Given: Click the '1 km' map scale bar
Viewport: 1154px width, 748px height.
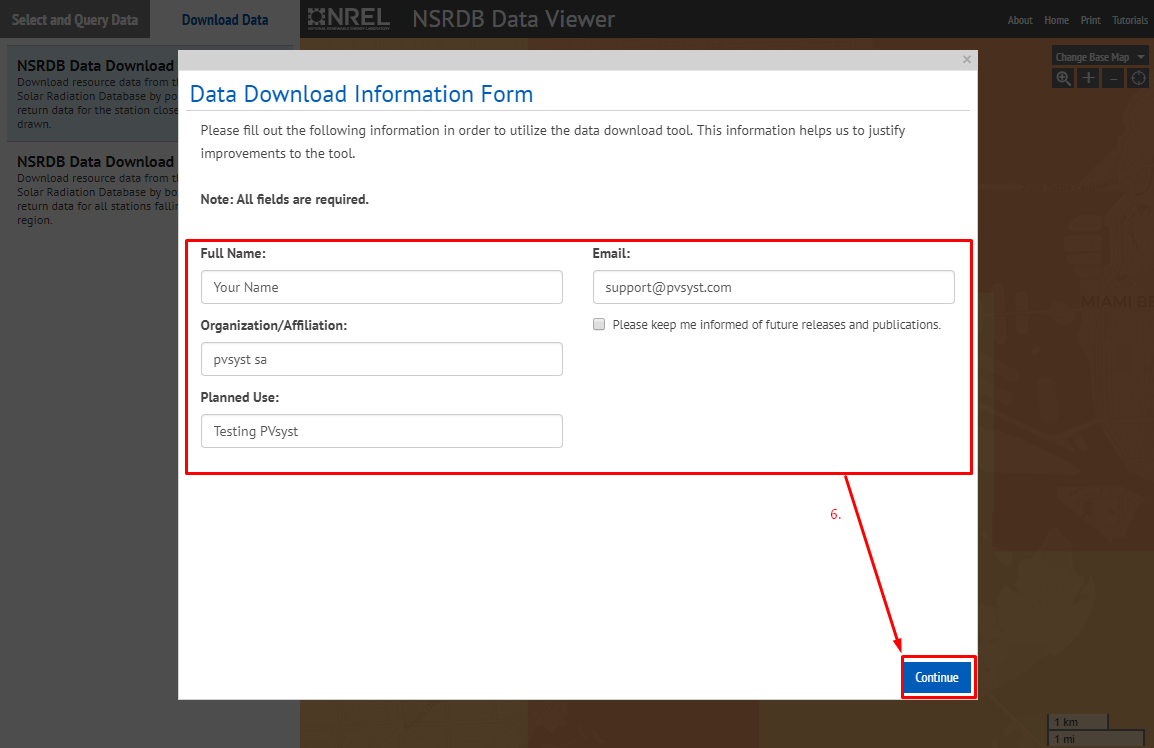Looking at the screenshot, I should [x=1077, y=721].
